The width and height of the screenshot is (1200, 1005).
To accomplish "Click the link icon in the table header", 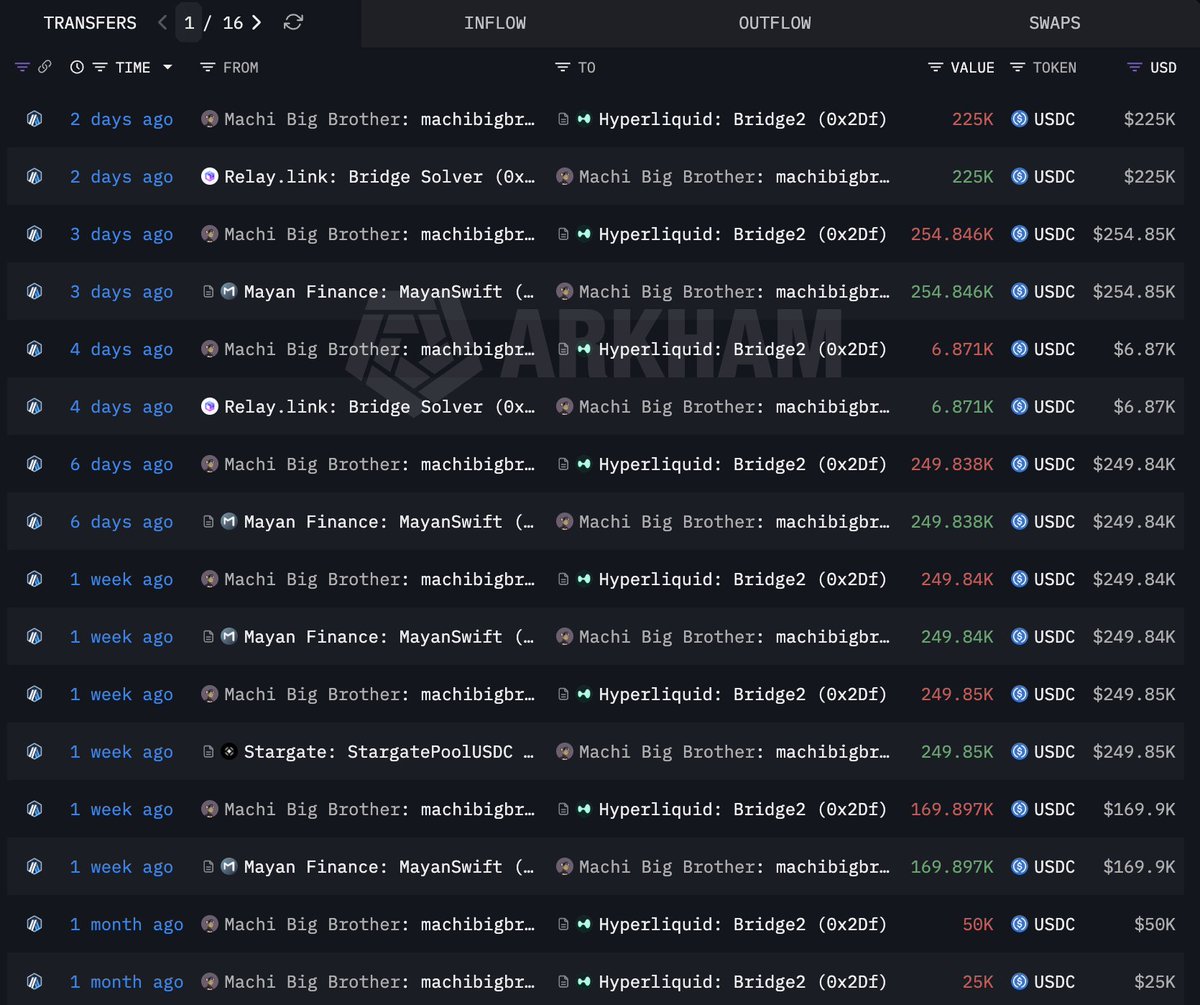I will 44,67.
